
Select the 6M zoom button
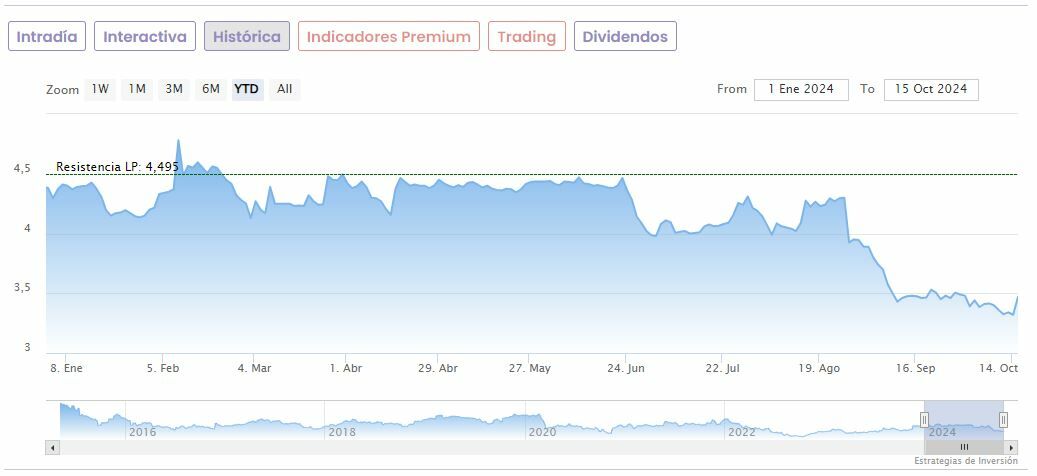[x=210, y=89]
